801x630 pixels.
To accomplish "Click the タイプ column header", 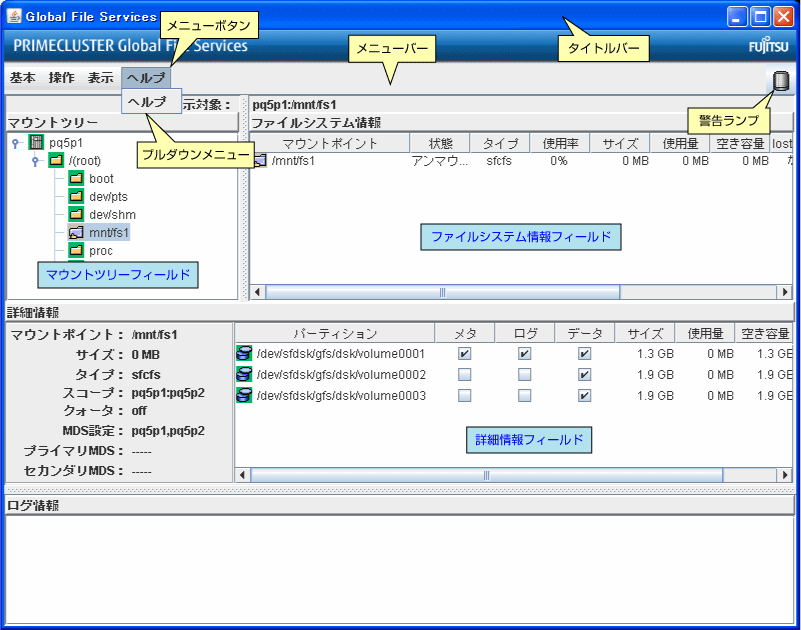I will 500,143.
